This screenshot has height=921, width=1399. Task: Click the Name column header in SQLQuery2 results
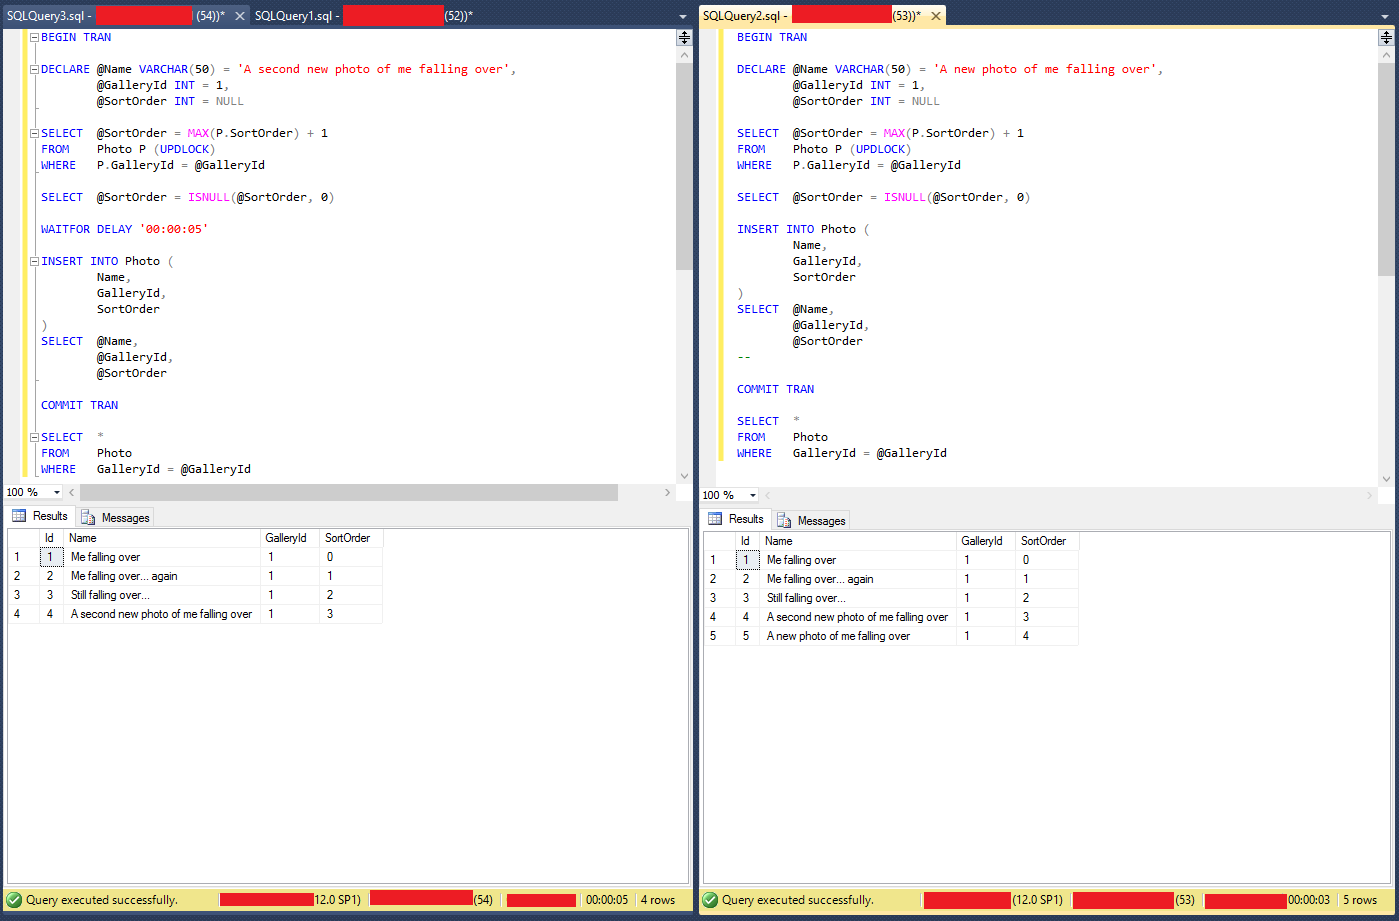[x=857, y=541]
